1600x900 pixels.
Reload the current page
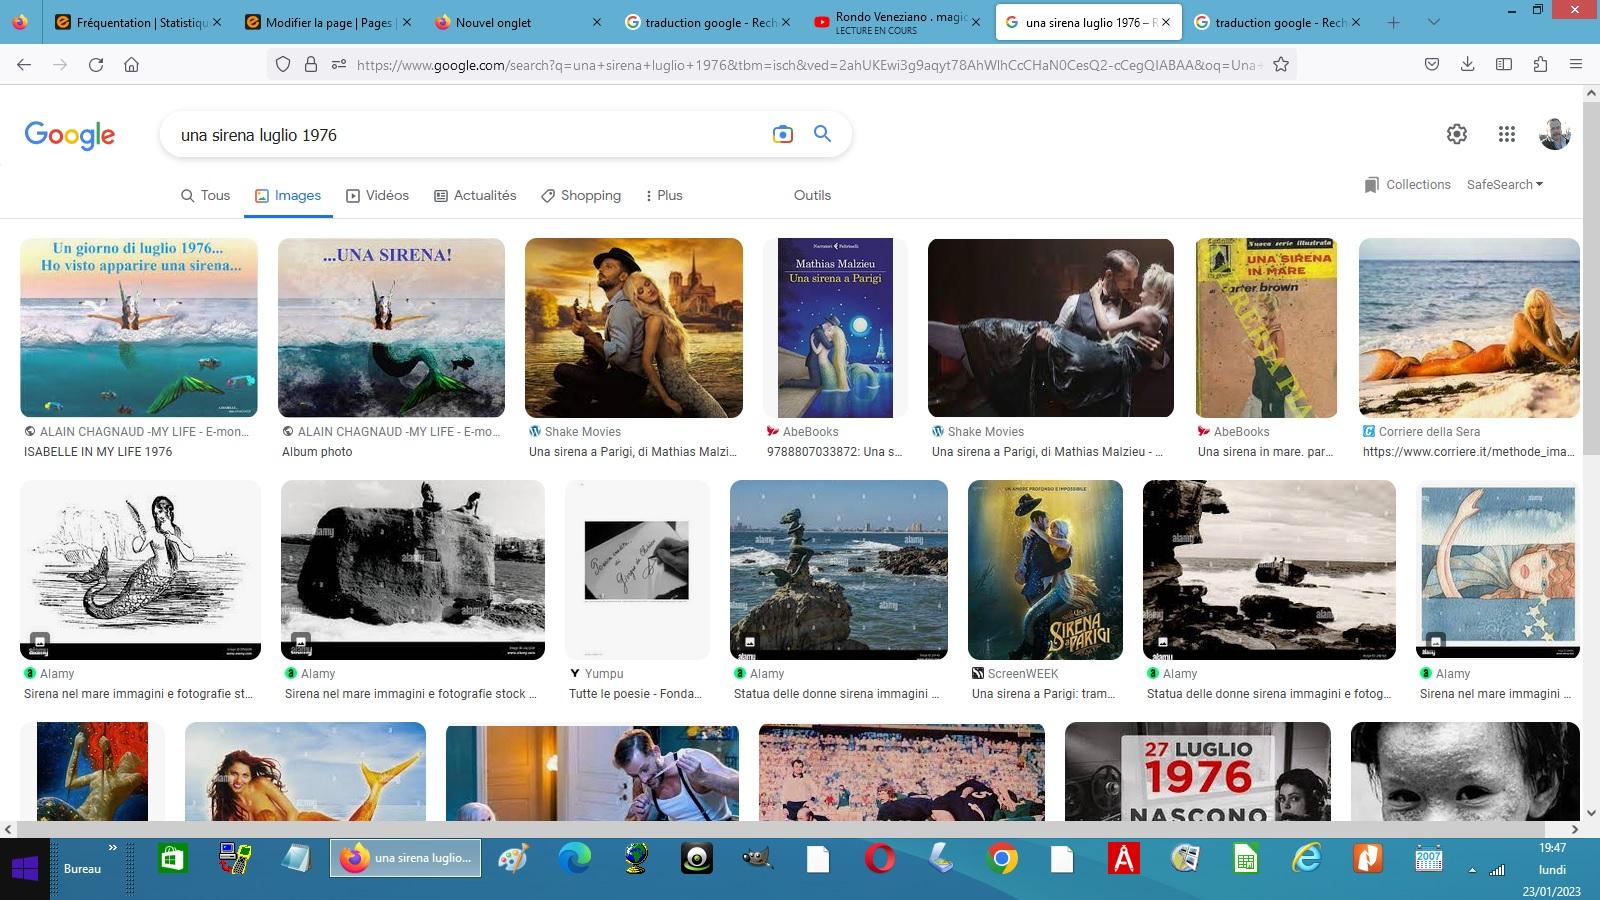point(96,64)
